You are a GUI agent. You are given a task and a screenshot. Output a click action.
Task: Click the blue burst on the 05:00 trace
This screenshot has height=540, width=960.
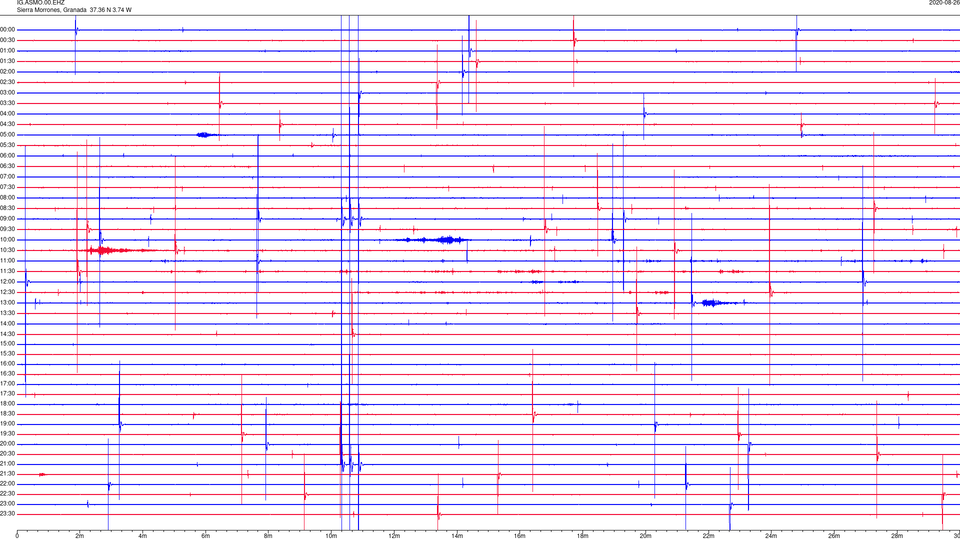206,135
